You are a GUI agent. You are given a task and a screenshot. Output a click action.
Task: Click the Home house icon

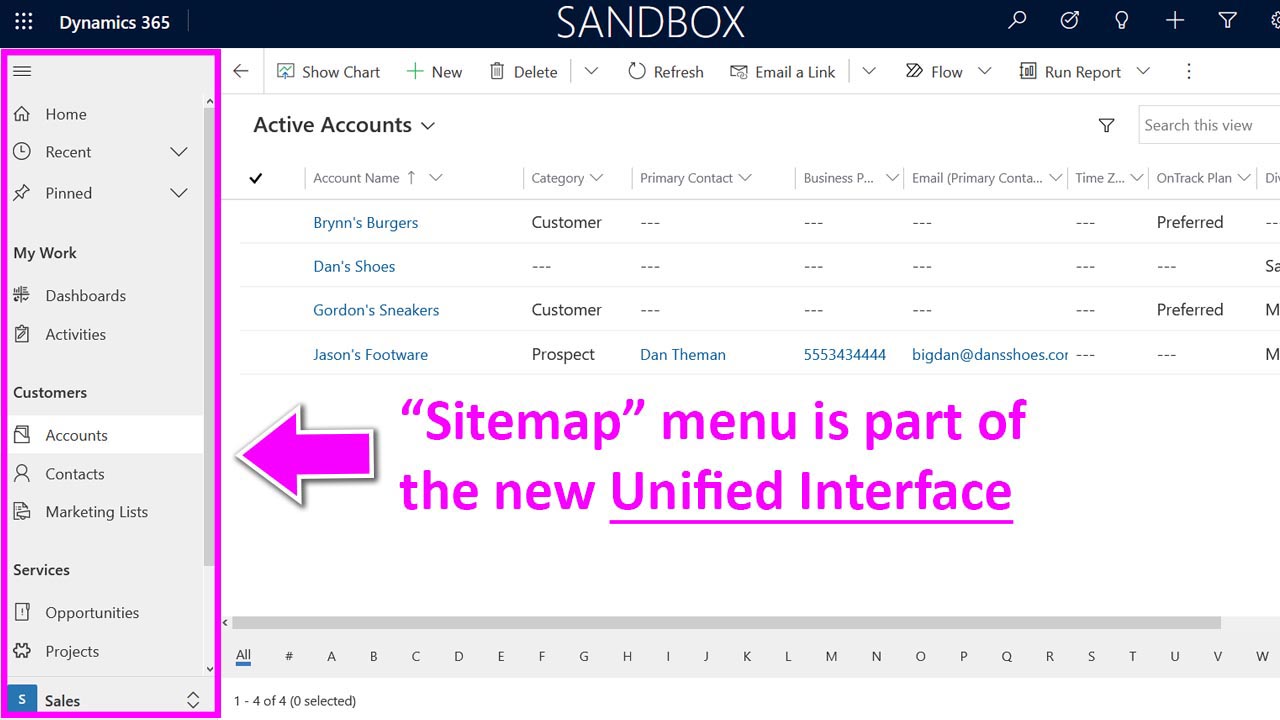tap(22, 114)
